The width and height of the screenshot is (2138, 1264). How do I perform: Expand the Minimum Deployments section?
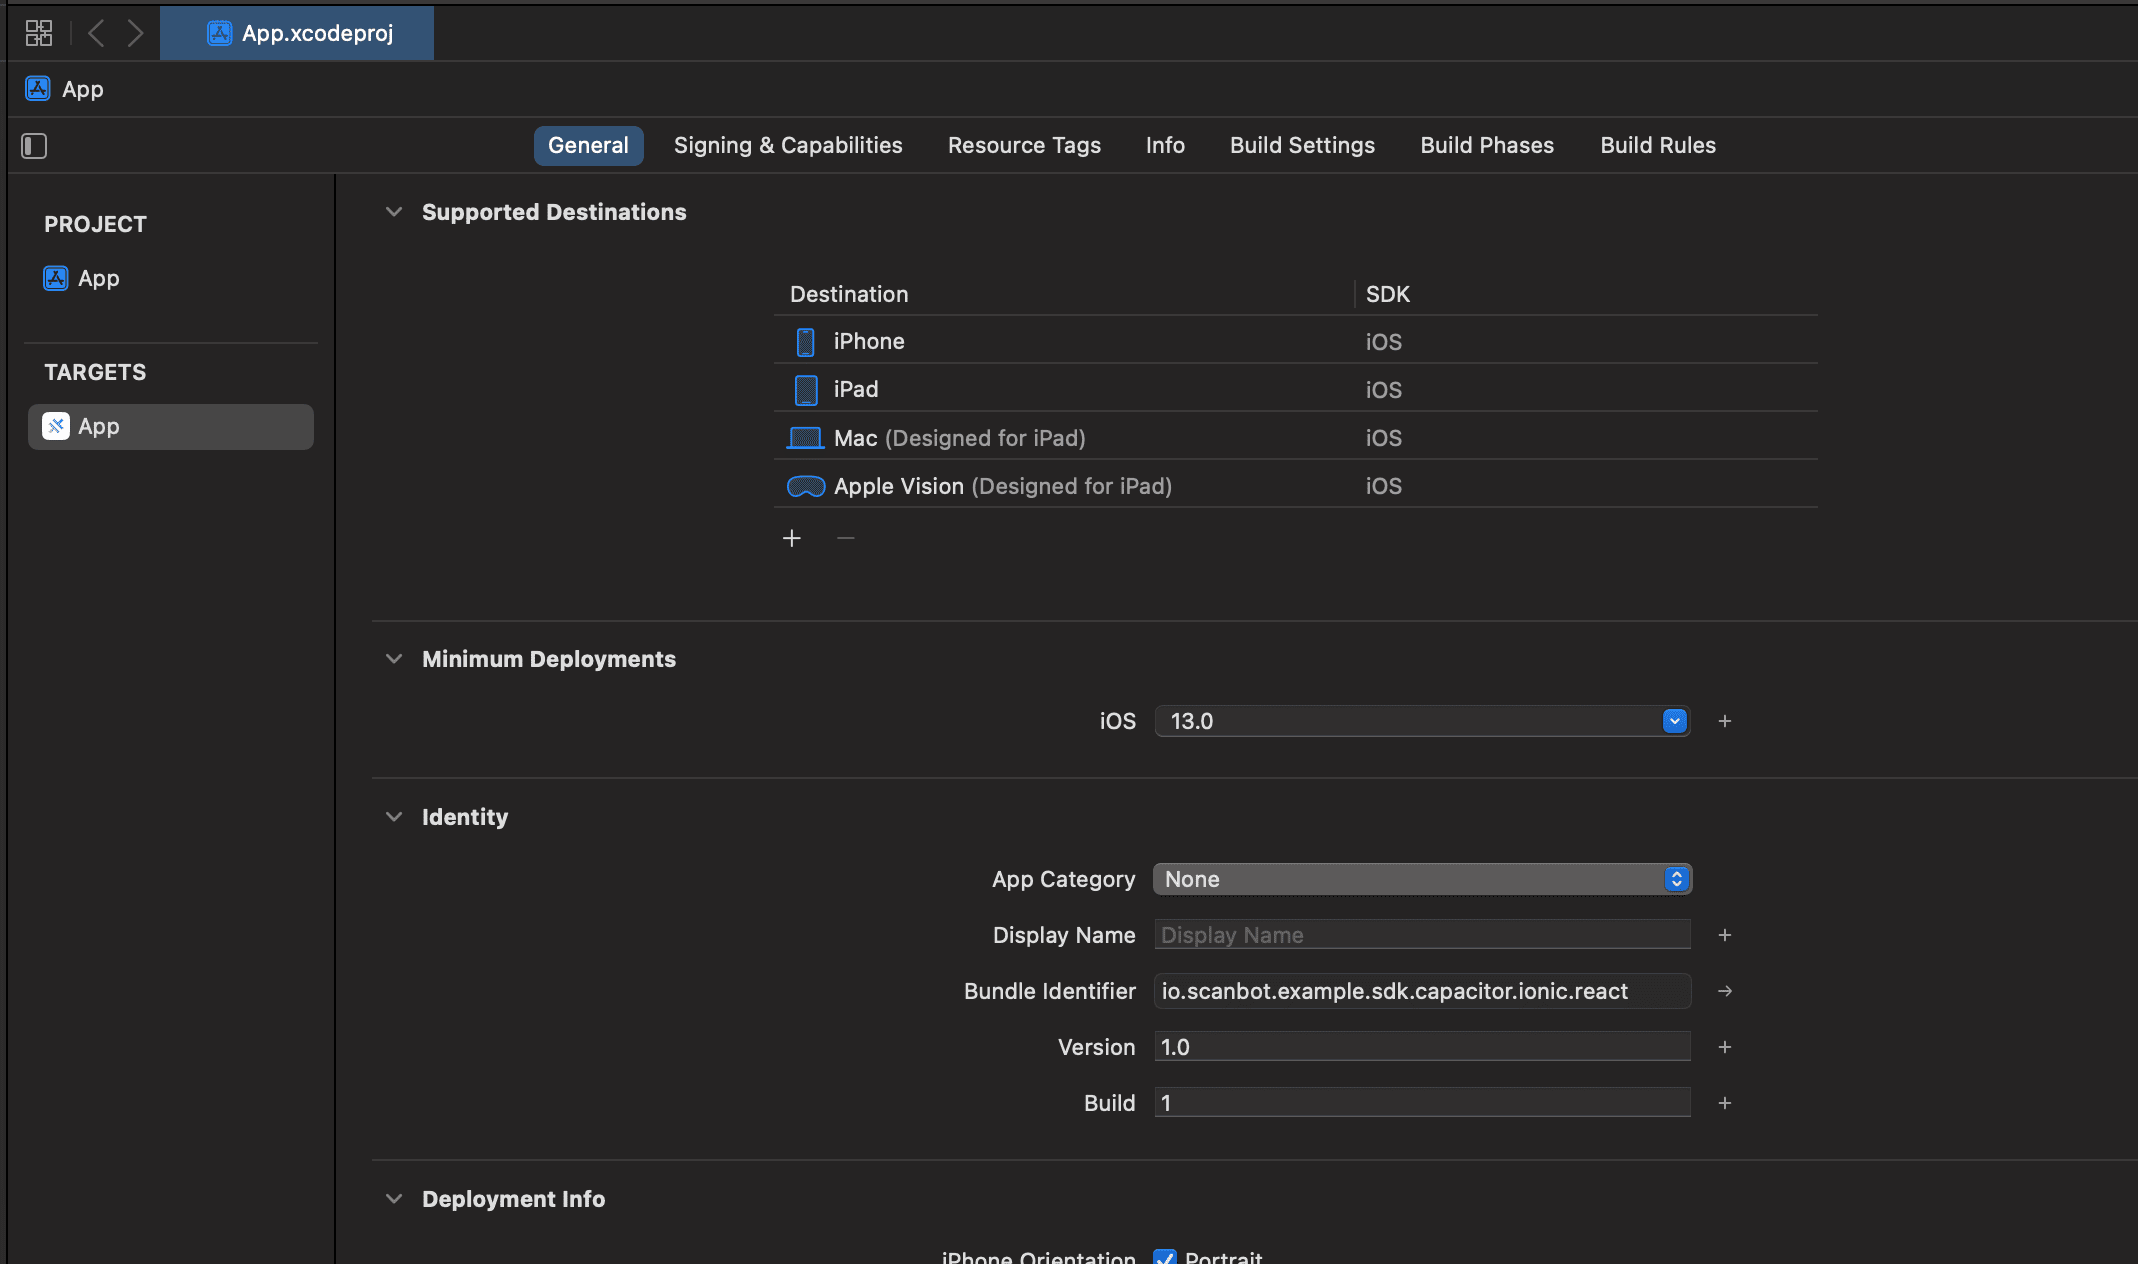pyautogui.click(x=393, y=658)
